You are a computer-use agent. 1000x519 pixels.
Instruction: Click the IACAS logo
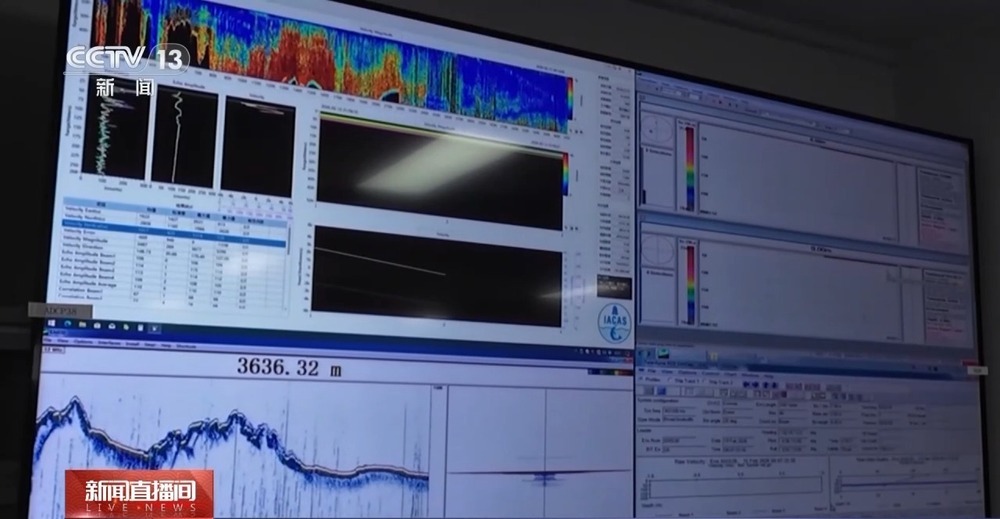(614, 321)
